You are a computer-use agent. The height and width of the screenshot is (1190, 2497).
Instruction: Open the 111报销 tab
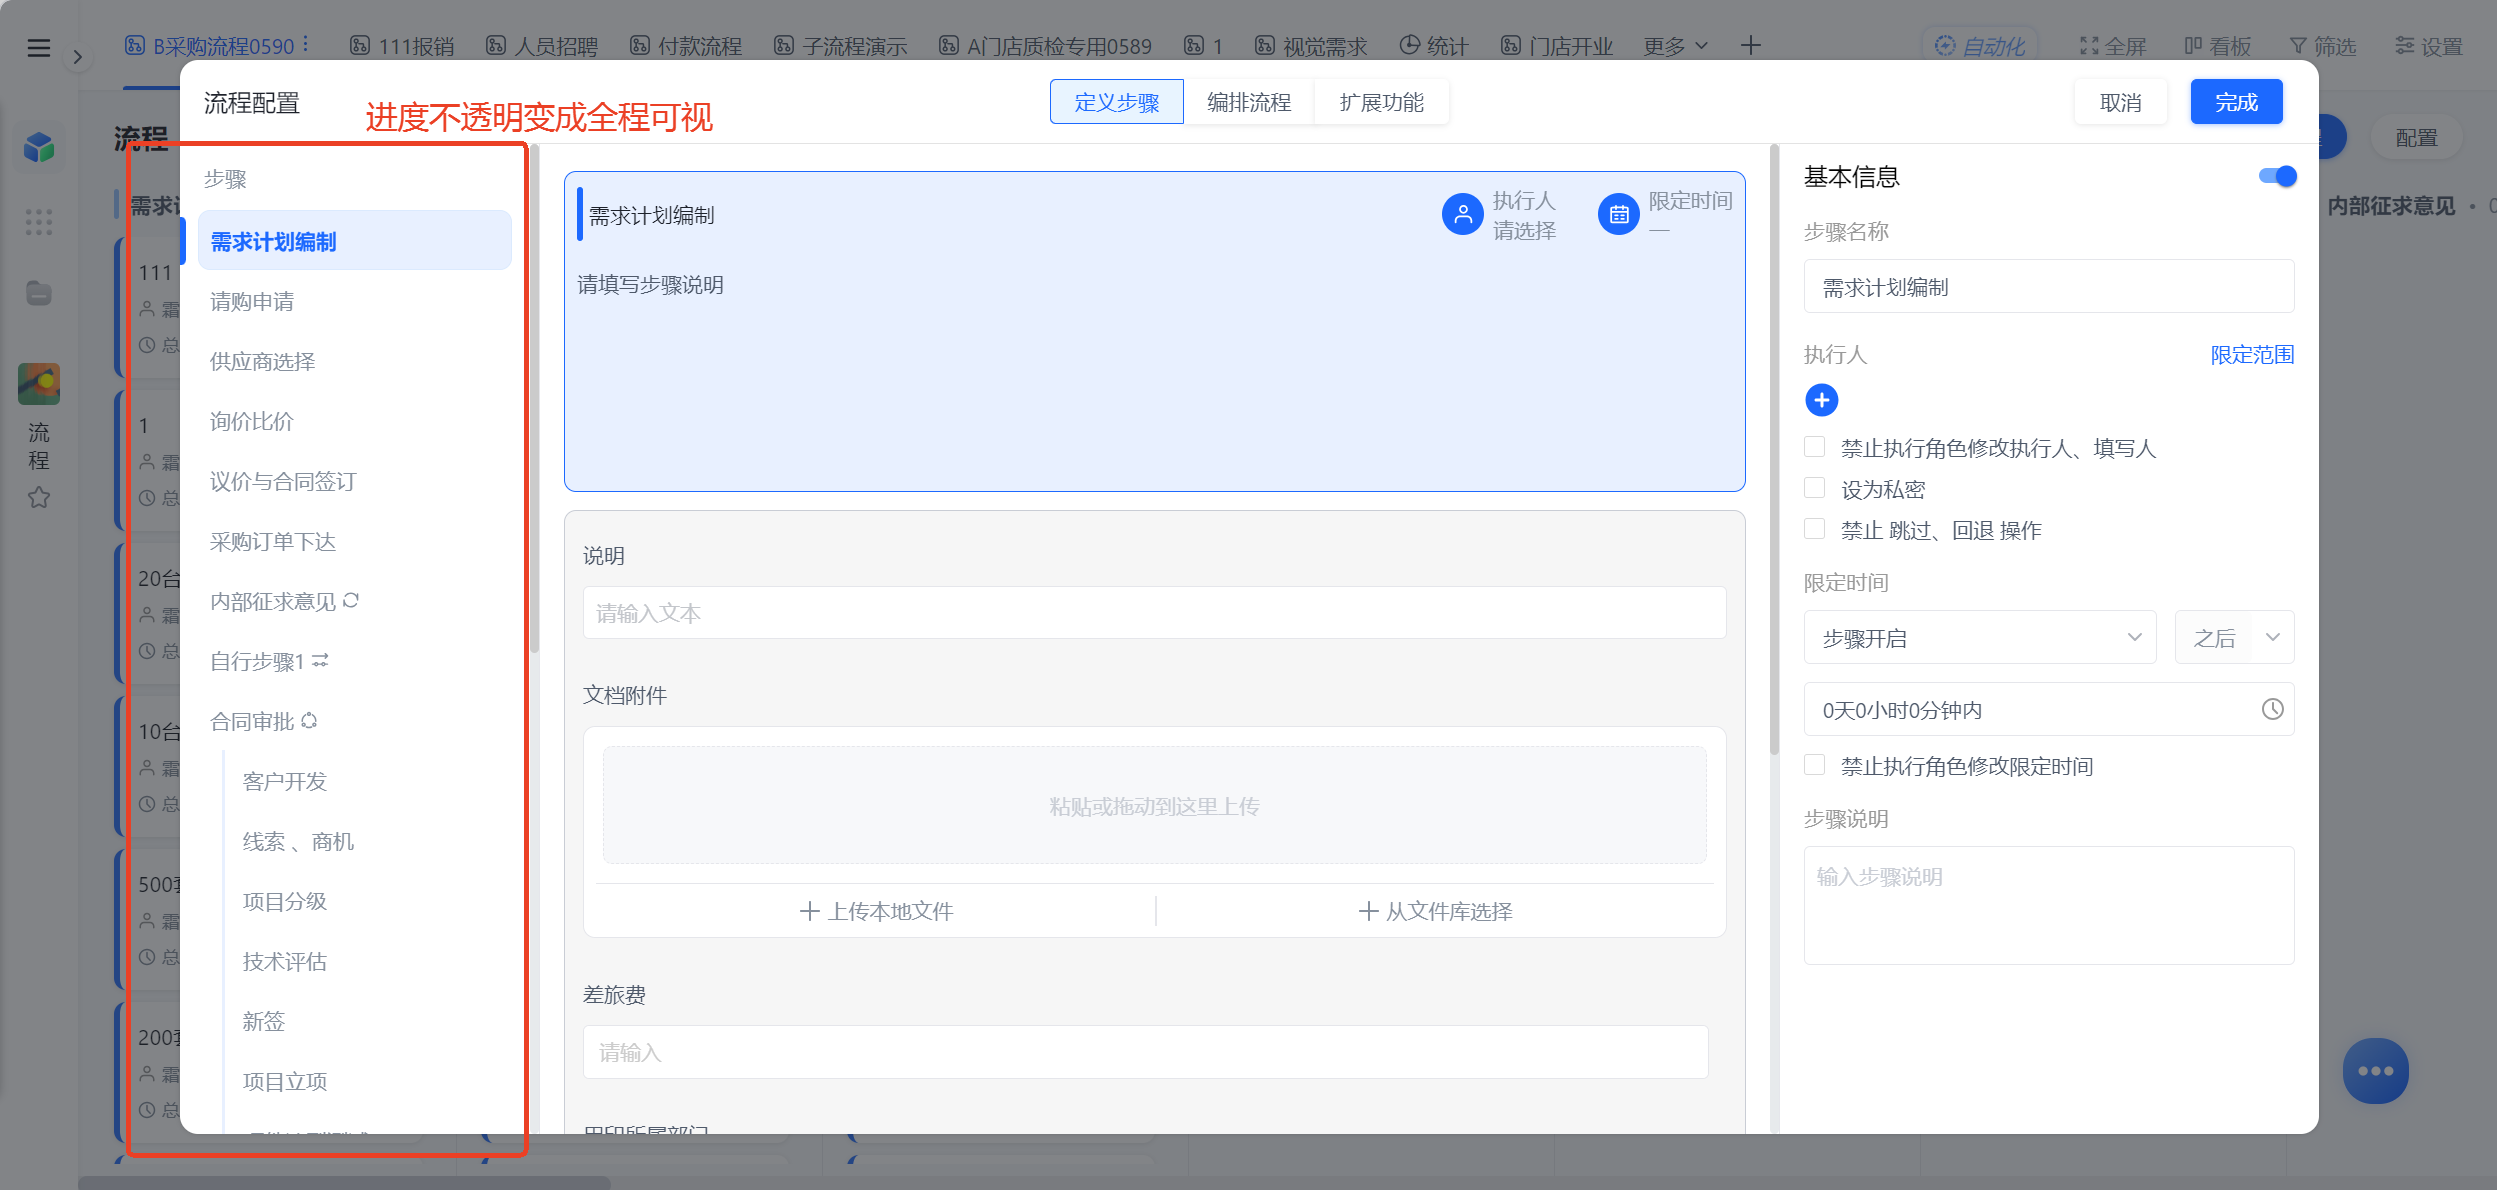(402, 46)
